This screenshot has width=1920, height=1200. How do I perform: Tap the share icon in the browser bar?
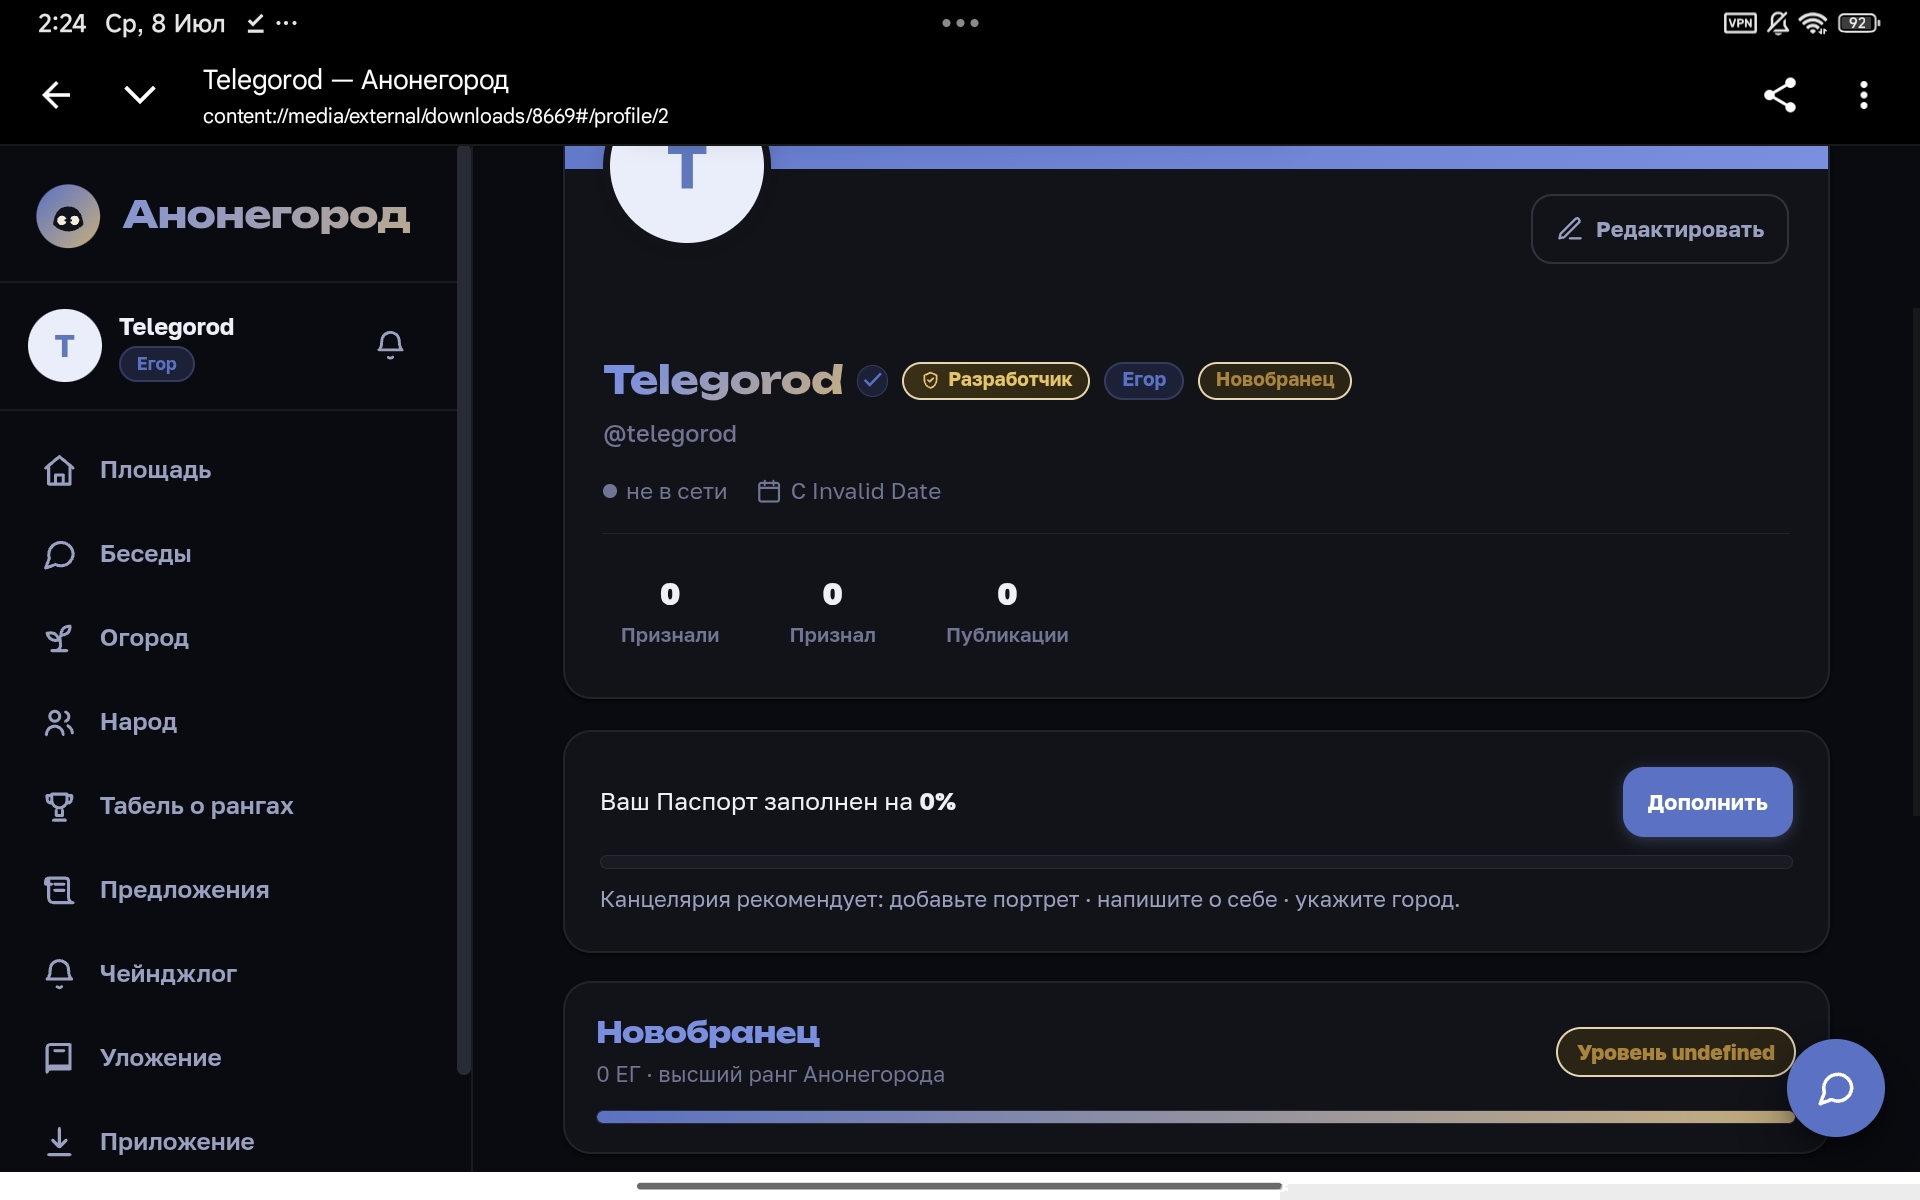[x=1780, y=95]
